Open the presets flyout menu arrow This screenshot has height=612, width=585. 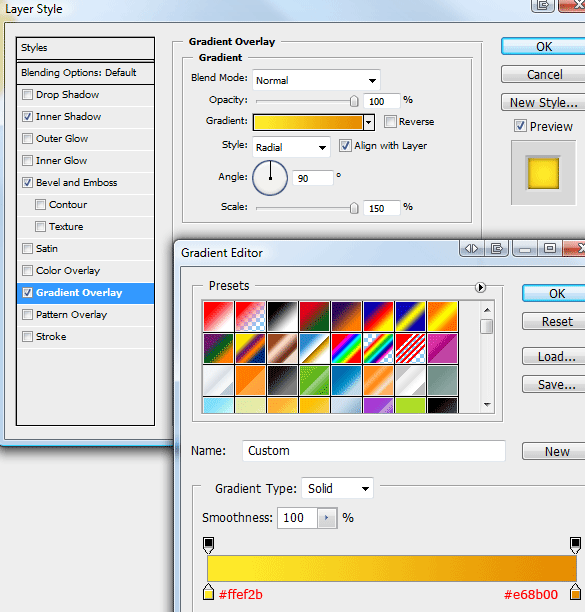click(x=480, y=288)
